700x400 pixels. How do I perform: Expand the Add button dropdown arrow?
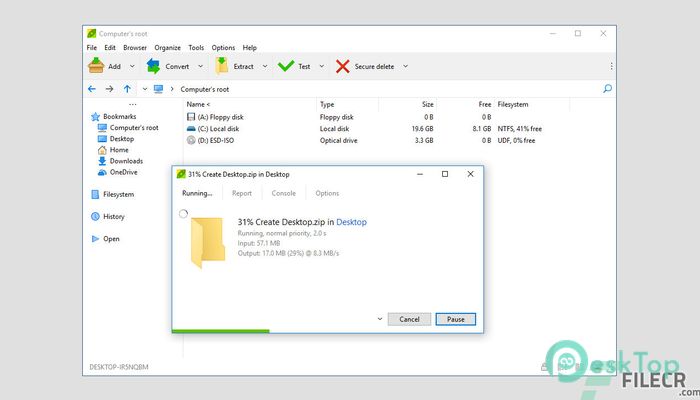132,66
